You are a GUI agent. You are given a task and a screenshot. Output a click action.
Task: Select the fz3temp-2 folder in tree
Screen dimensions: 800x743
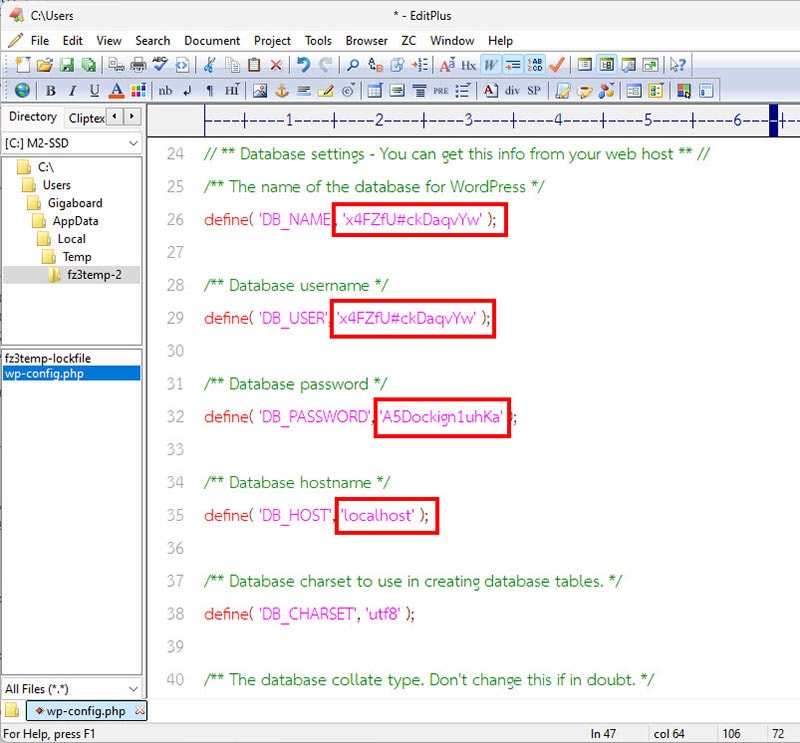tap(94, 275)
